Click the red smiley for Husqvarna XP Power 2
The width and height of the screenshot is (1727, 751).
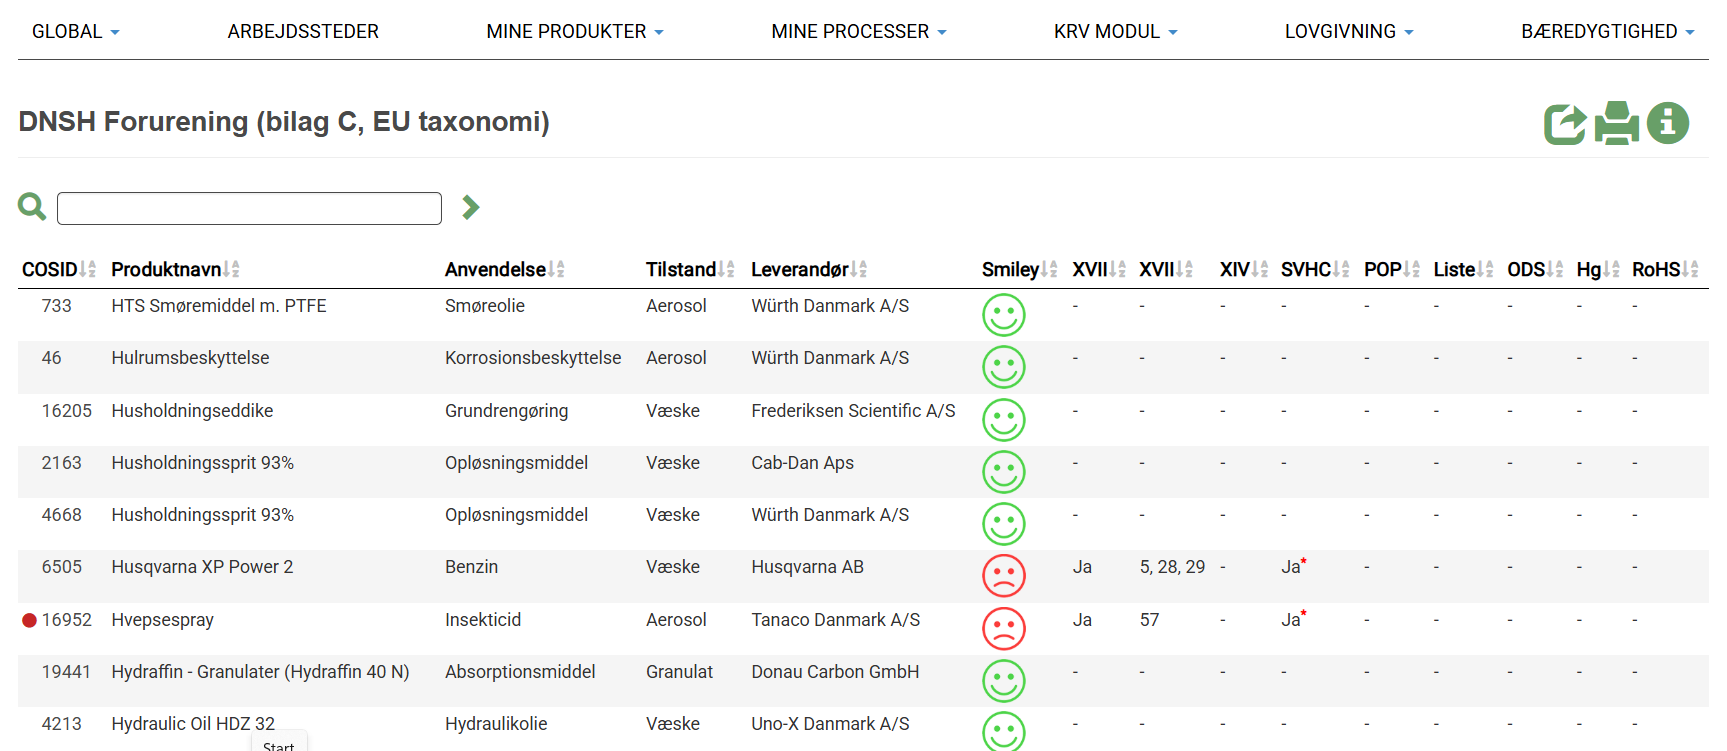(1004, 576)
